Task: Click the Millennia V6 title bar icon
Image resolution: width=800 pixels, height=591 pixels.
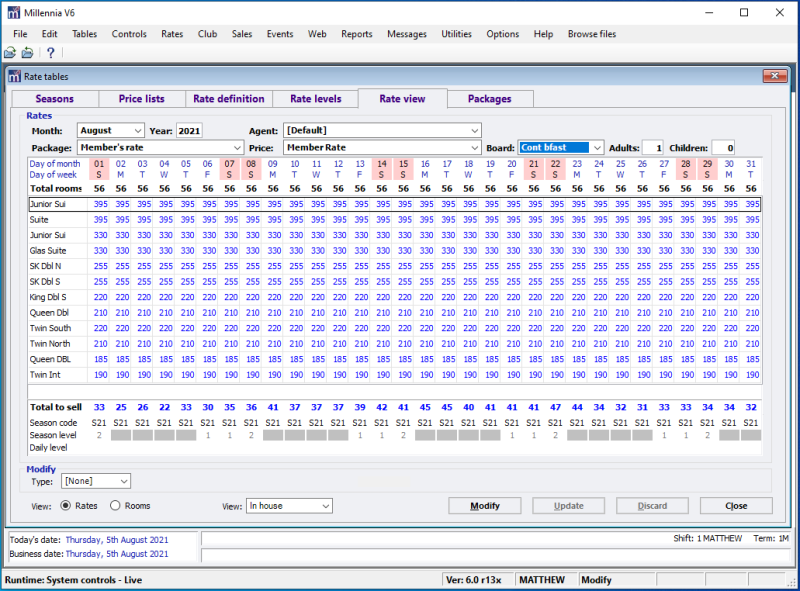Action: click(x=14, y=13)
